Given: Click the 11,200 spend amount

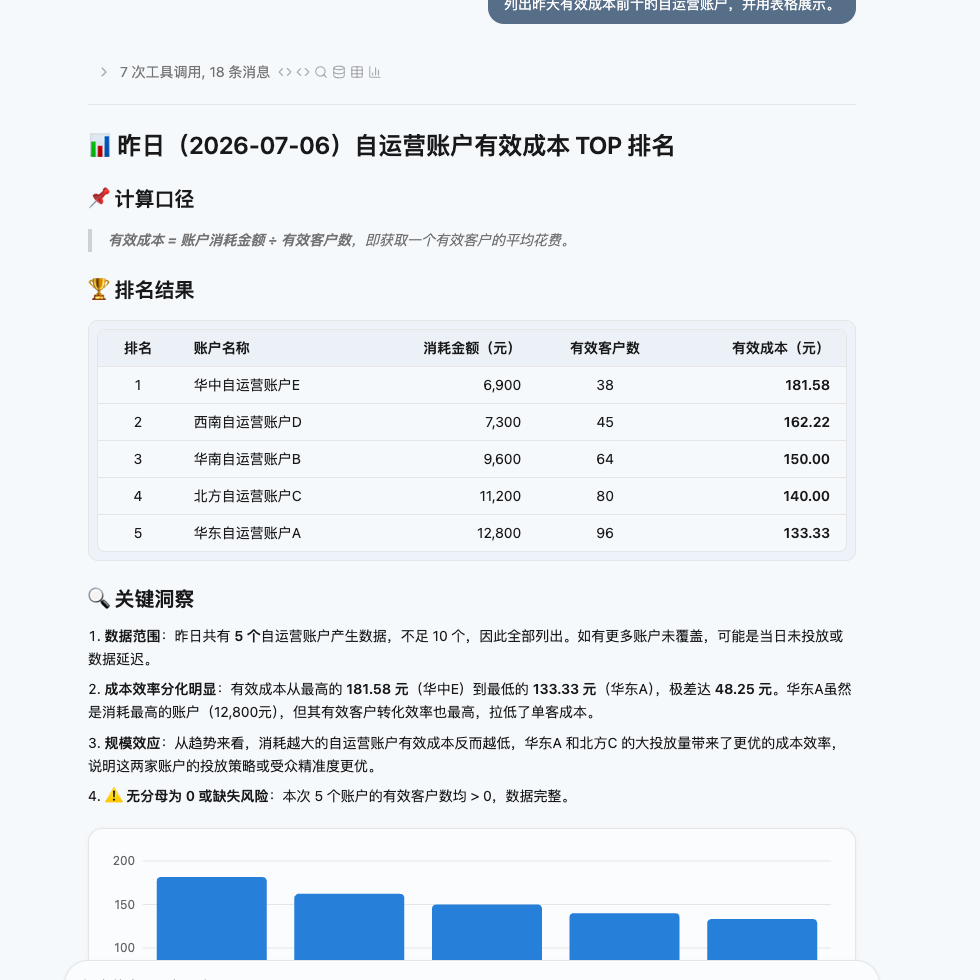Looking at the screenshot, I should tap(500, 496).
